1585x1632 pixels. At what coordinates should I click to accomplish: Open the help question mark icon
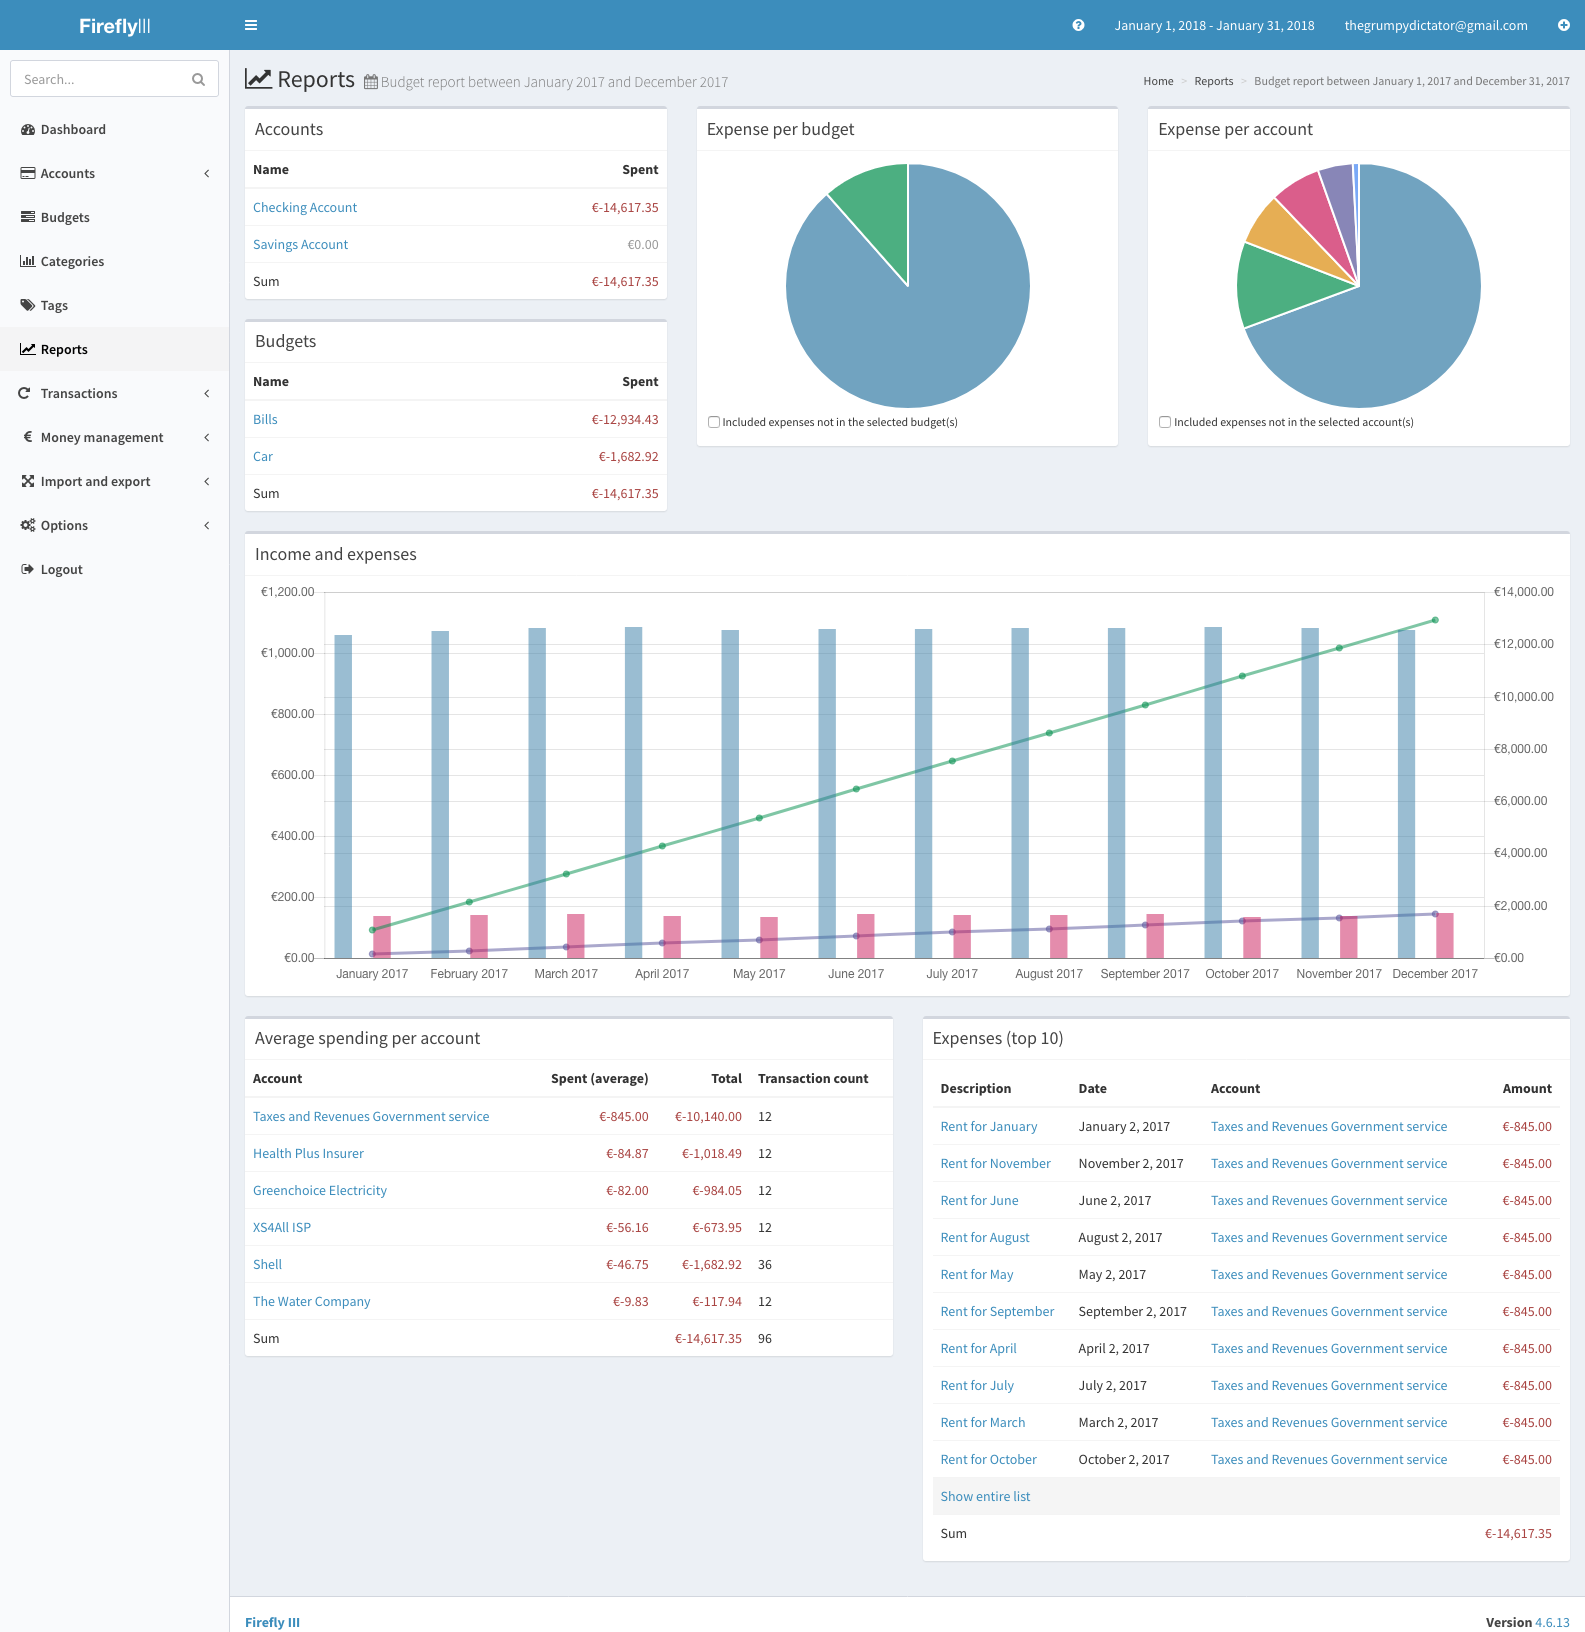point(1078,25)
